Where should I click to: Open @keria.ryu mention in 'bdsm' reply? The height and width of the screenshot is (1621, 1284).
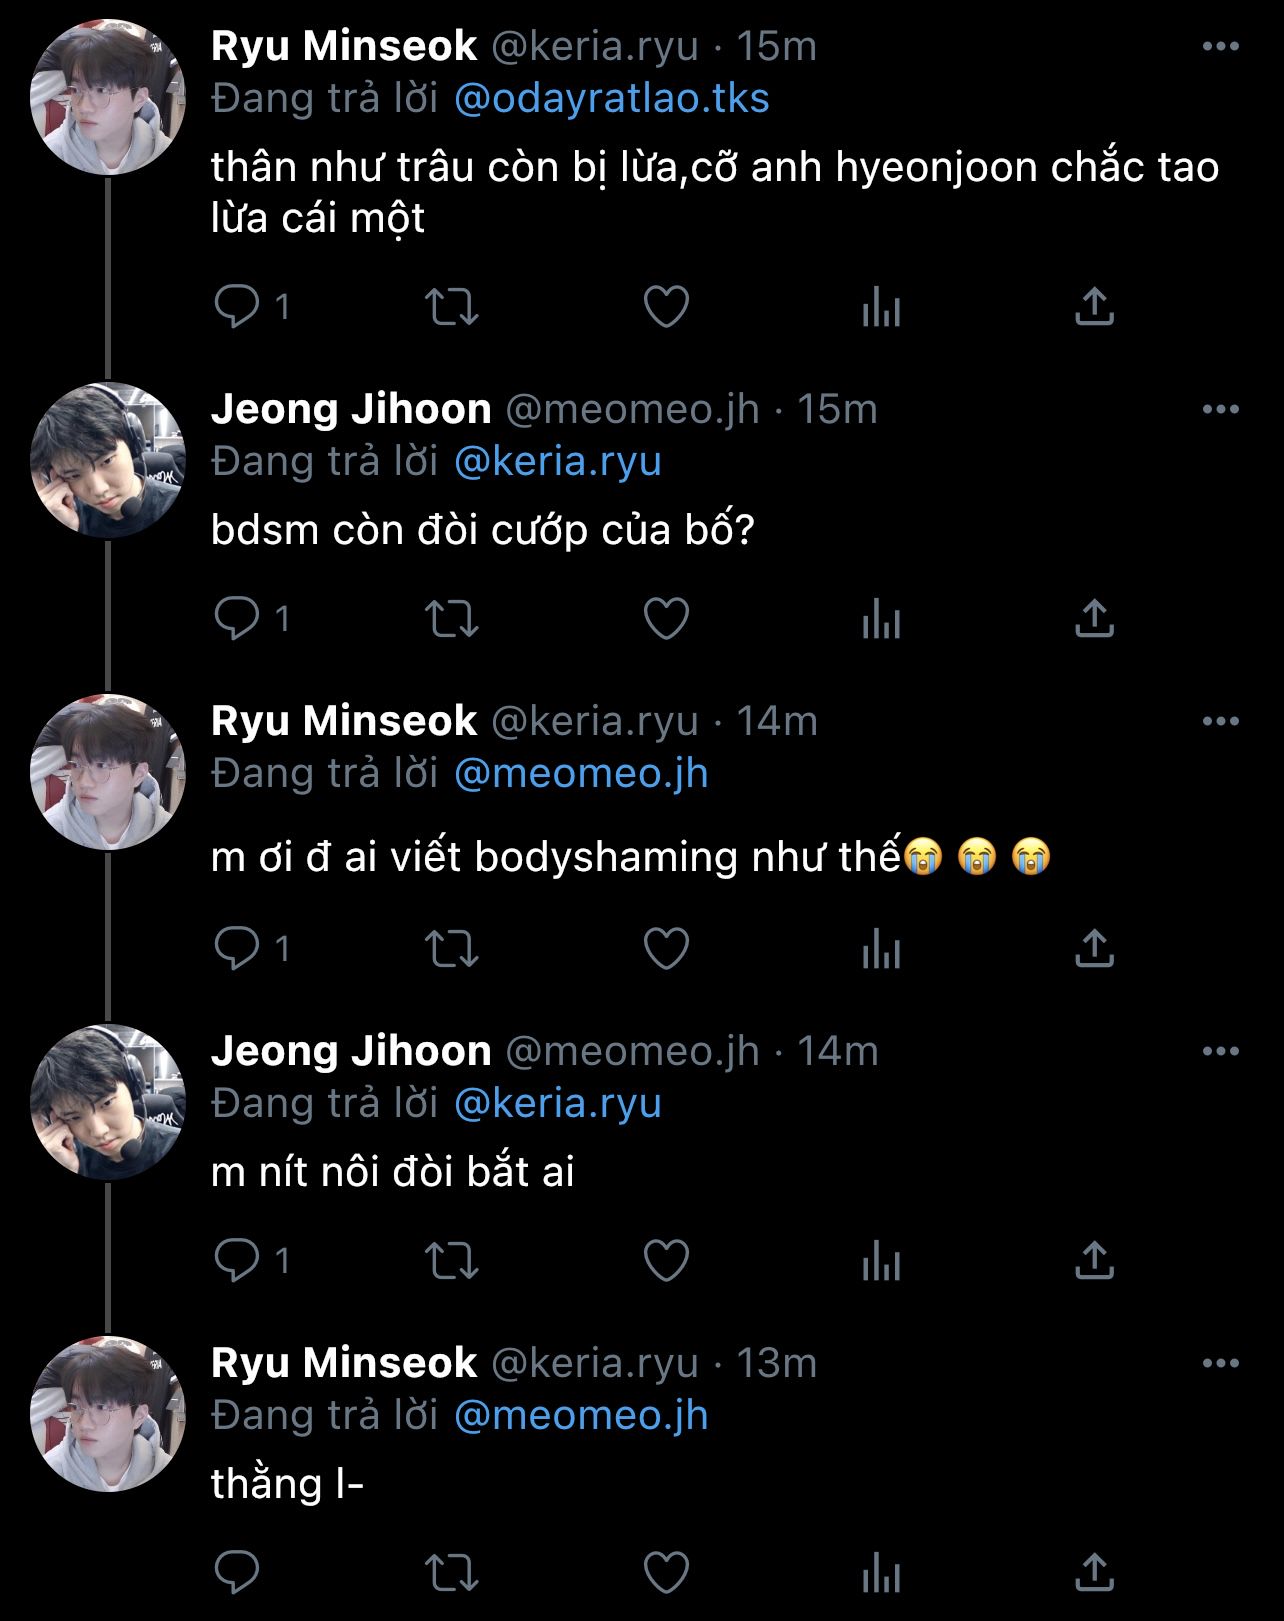click(x=557, y=462)
